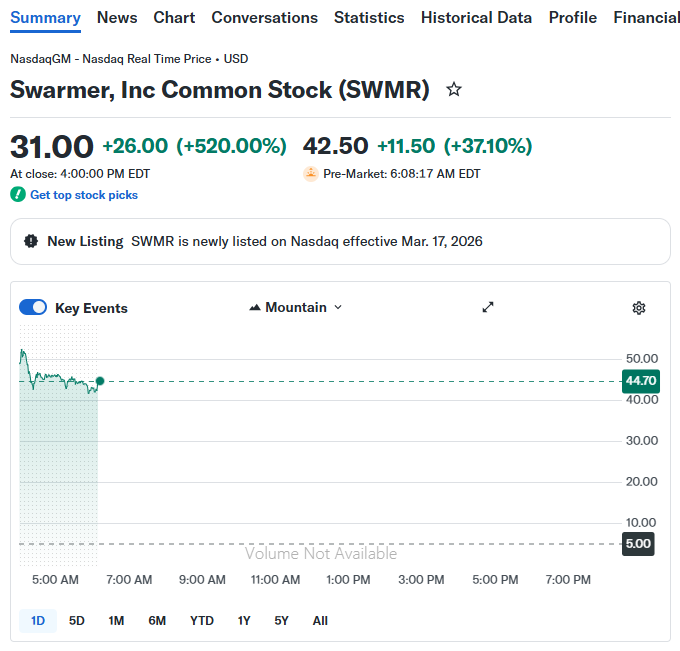The image size is (680, 651).
Task: Switch to the Profile tab
Action: pos(573,18)
